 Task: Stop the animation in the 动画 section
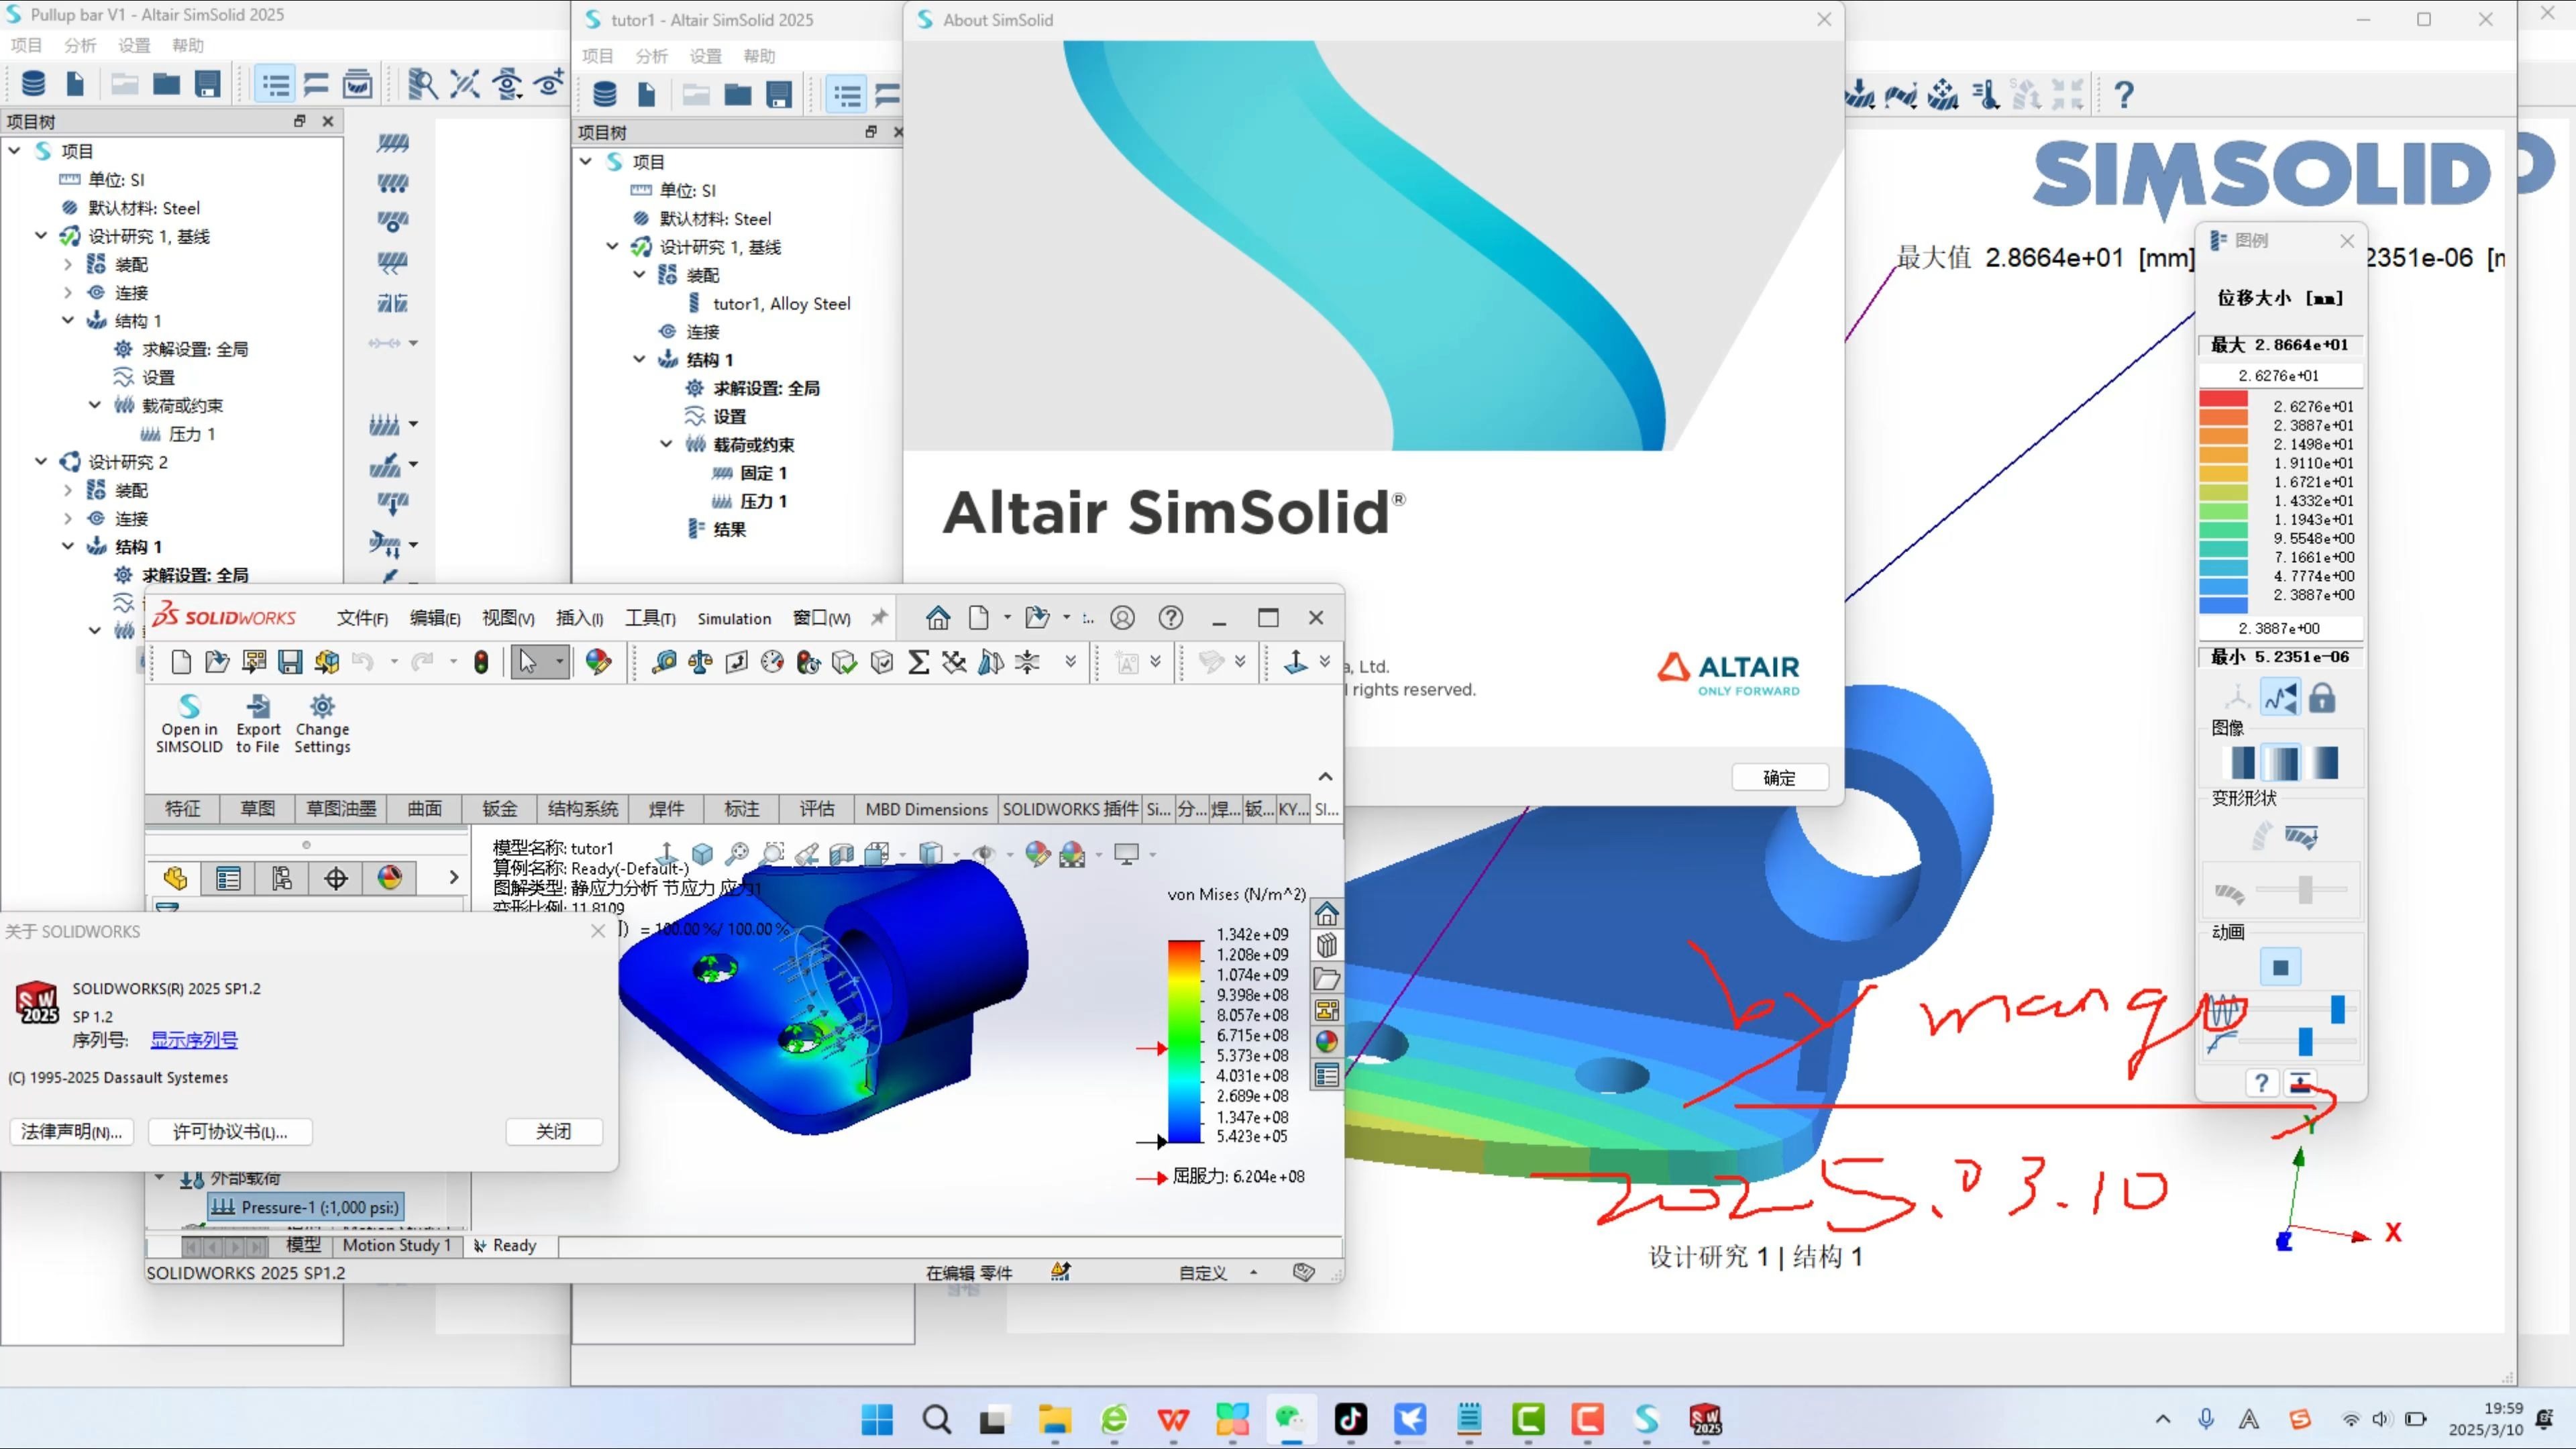[2281, 966]
